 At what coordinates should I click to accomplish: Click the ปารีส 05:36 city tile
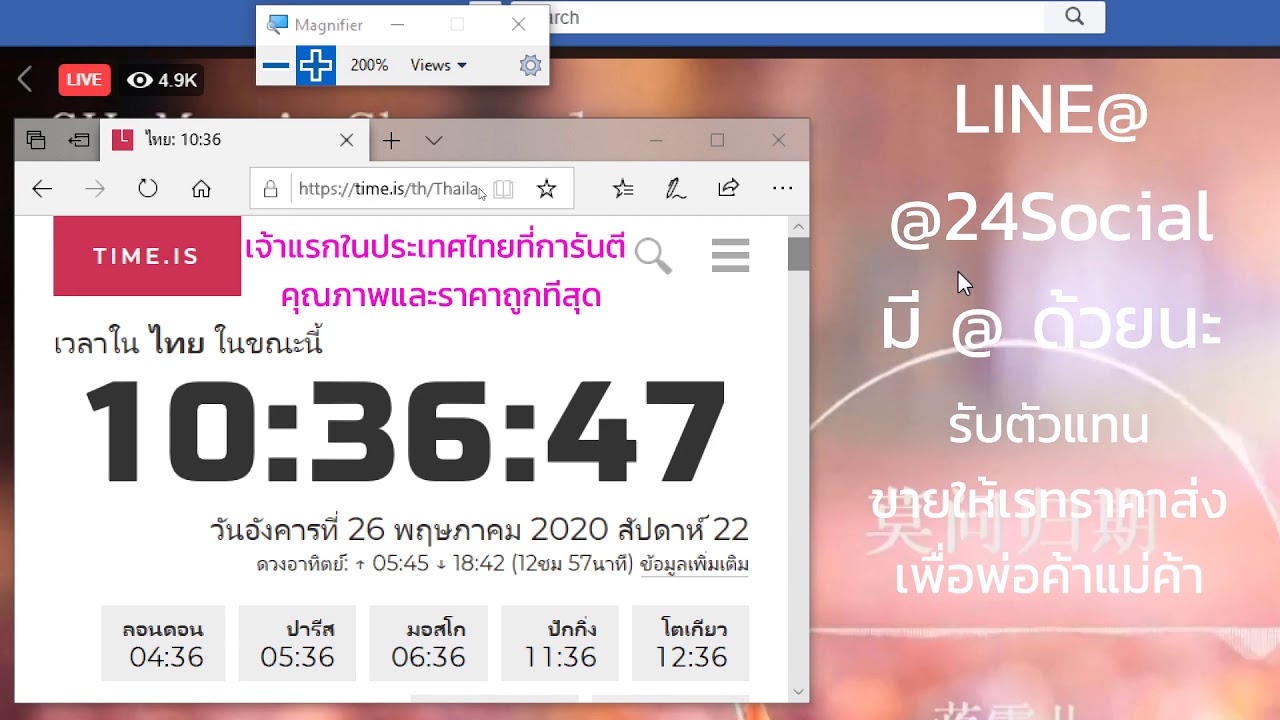296,644
